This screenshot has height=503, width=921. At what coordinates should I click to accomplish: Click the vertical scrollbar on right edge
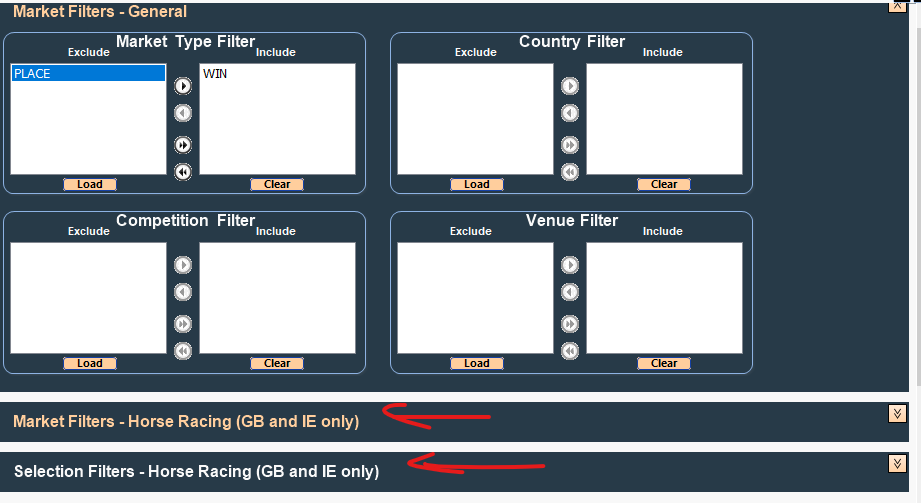[x=915, y=200]
